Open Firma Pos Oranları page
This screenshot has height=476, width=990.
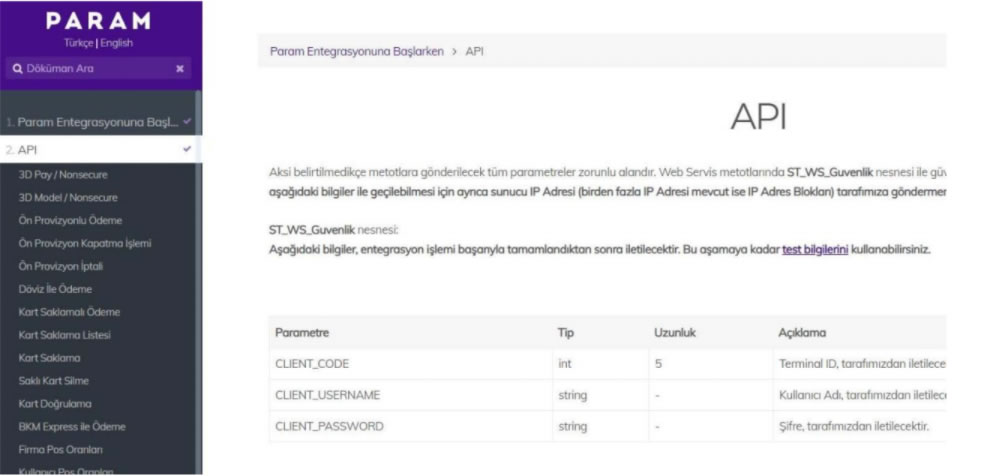point(61,449)
